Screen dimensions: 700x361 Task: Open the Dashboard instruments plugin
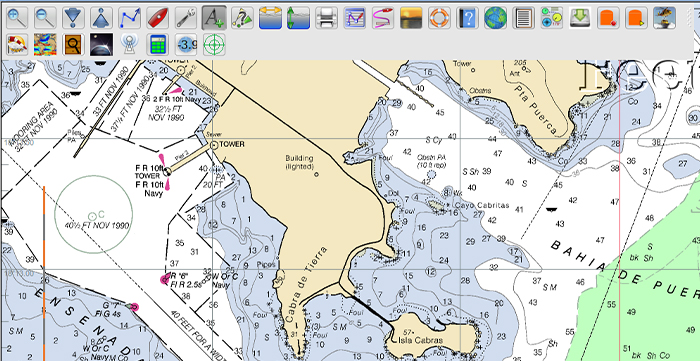[x=551, y=18]
